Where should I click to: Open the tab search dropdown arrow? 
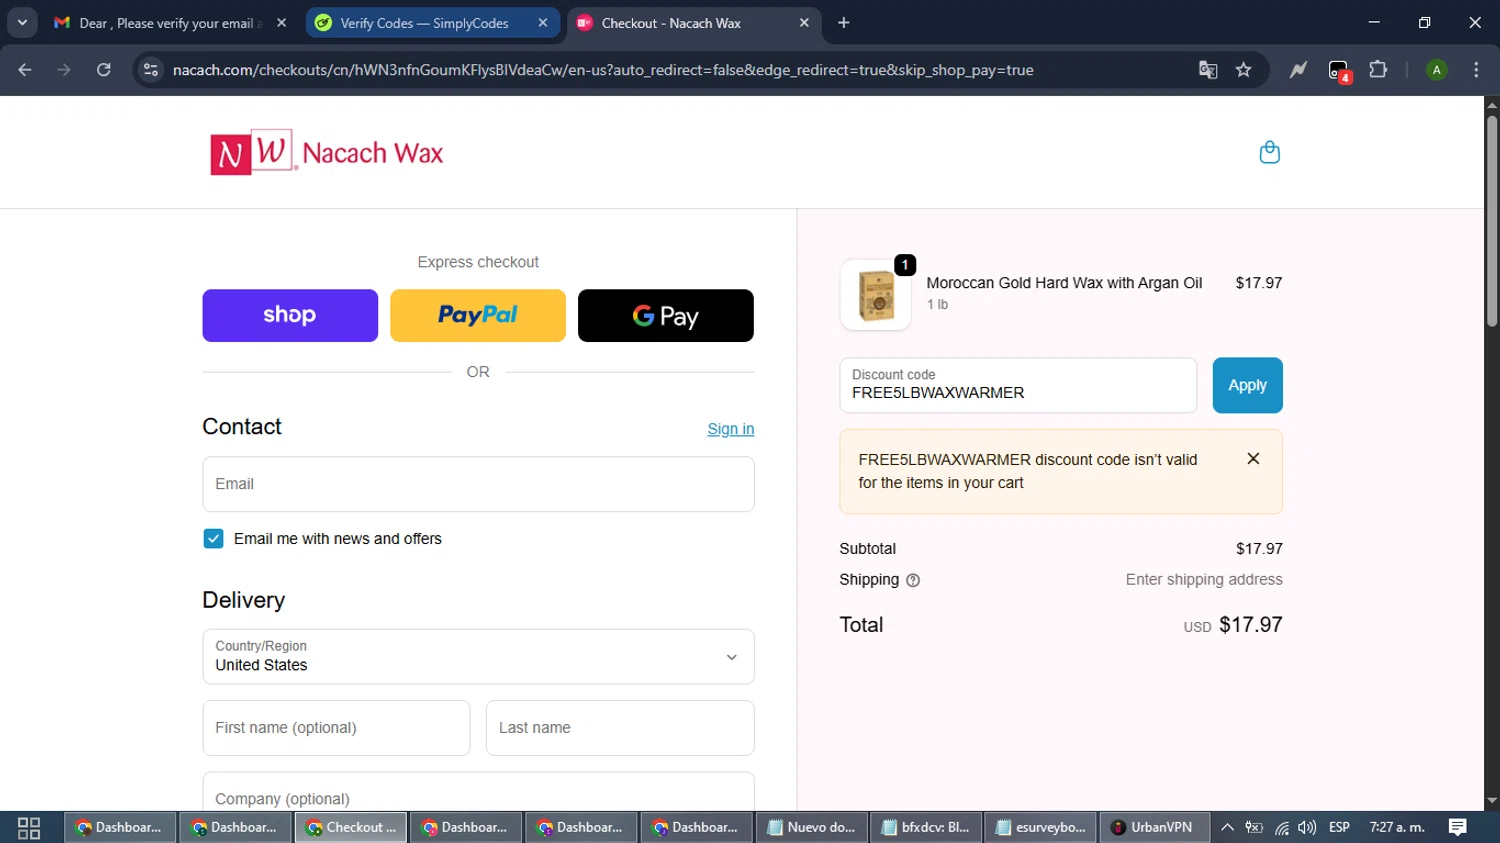22,23
